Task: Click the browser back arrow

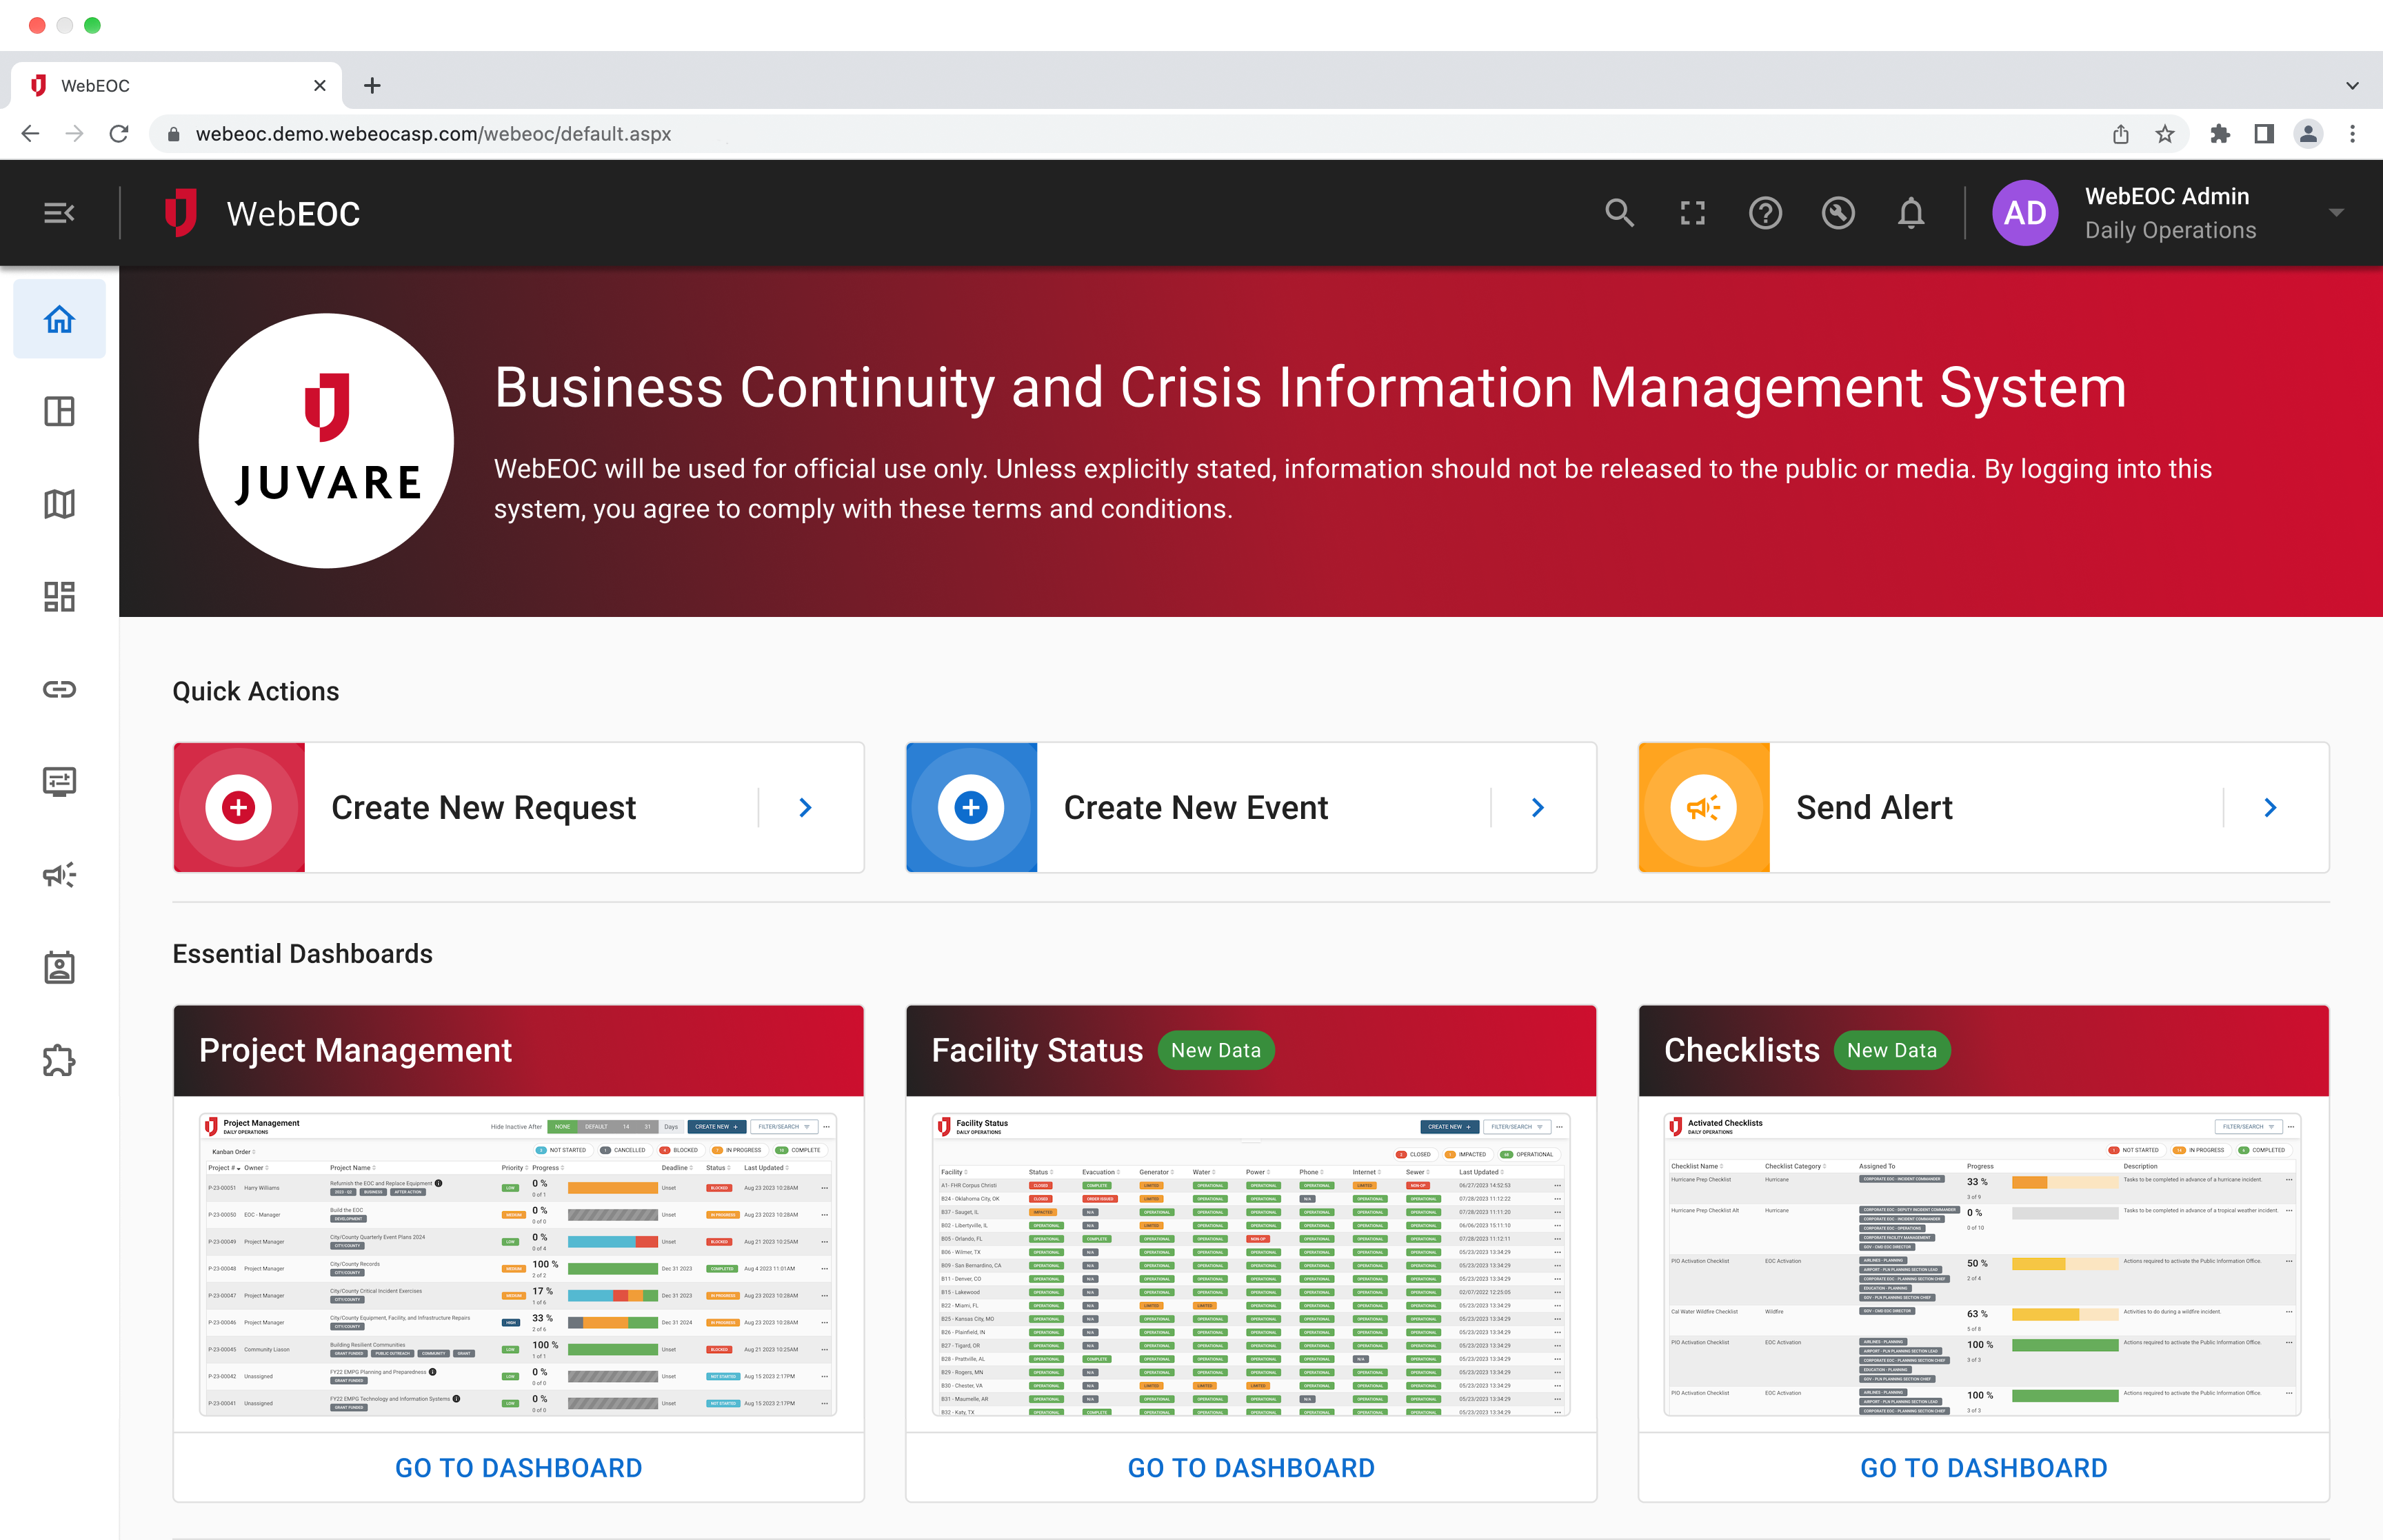Action: [x=30, y=133]
